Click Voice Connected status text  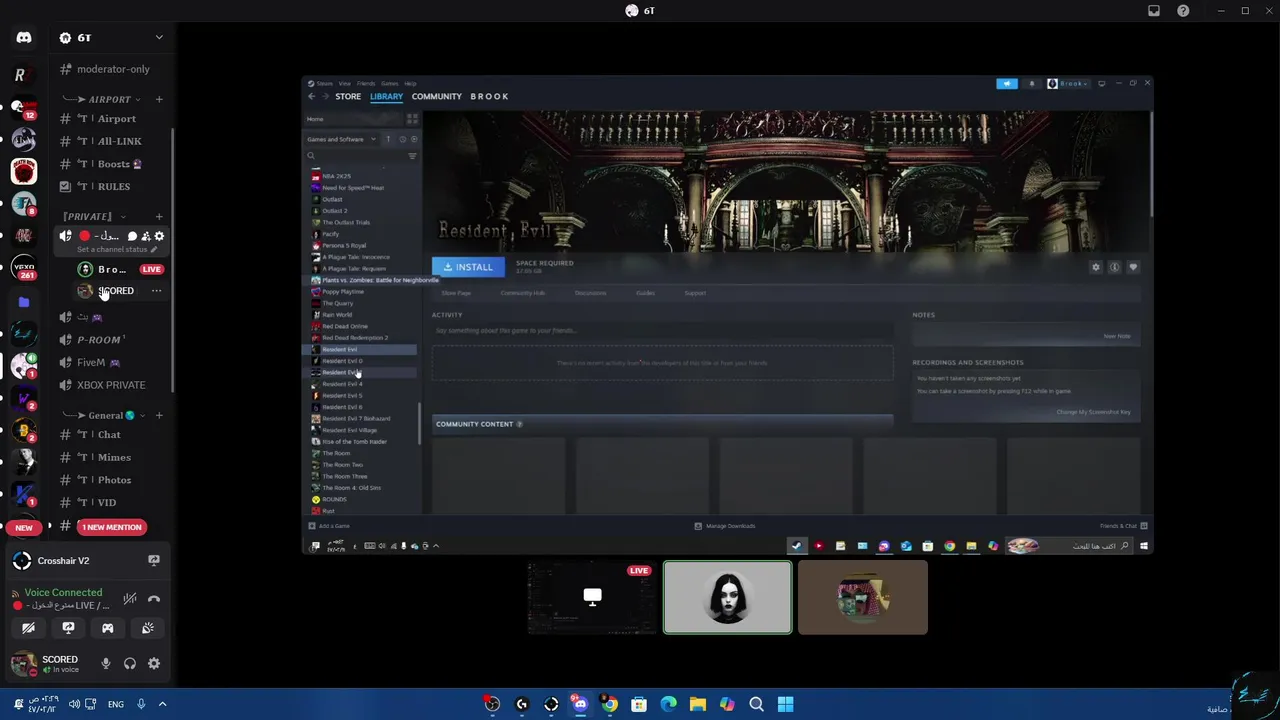(x=63, y=592)
